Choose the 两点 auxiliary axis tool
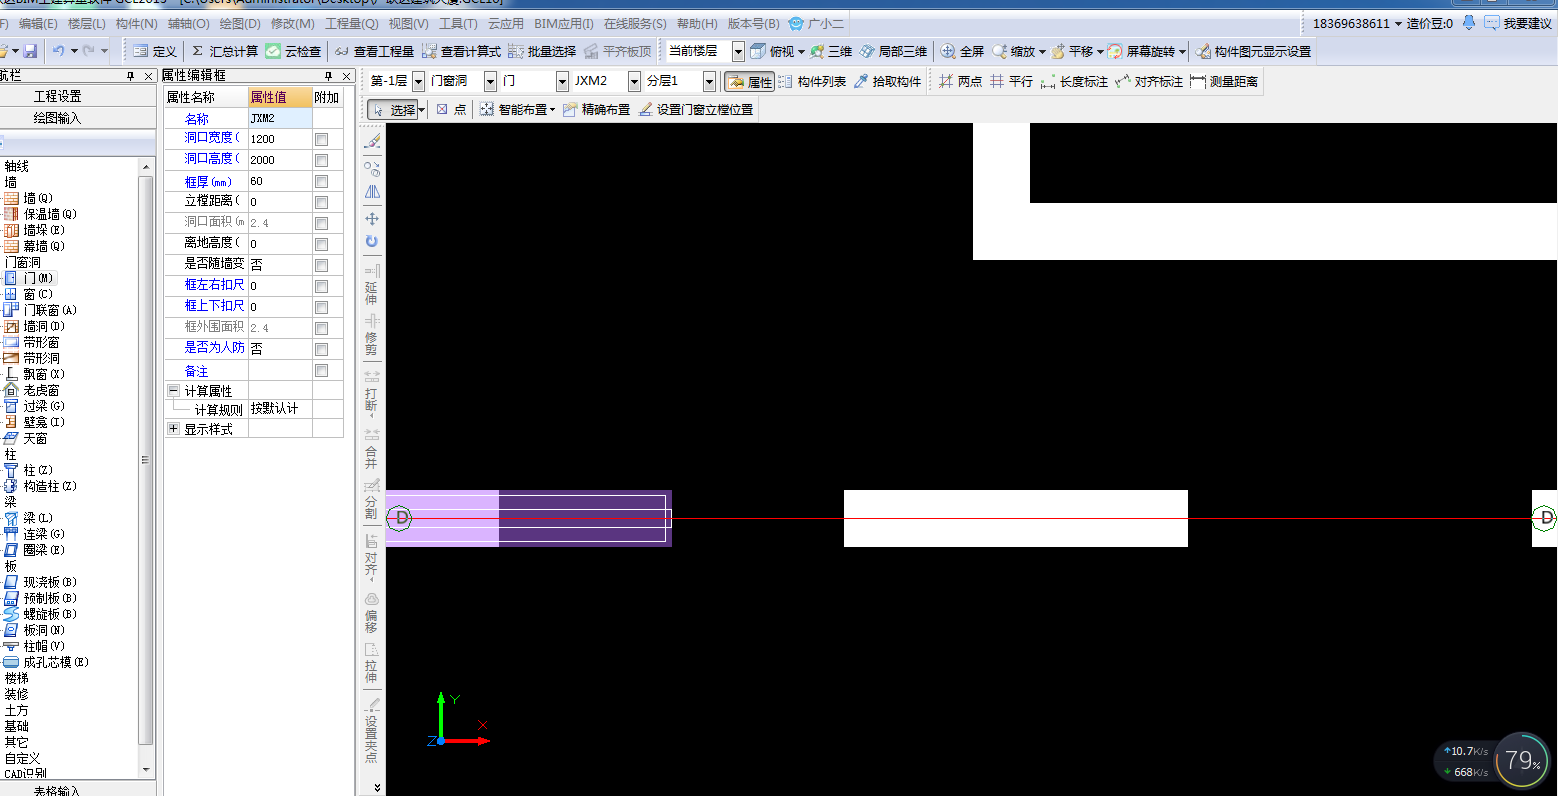The height and width of the screenshot is (796, 1558). tap(960, 81)
